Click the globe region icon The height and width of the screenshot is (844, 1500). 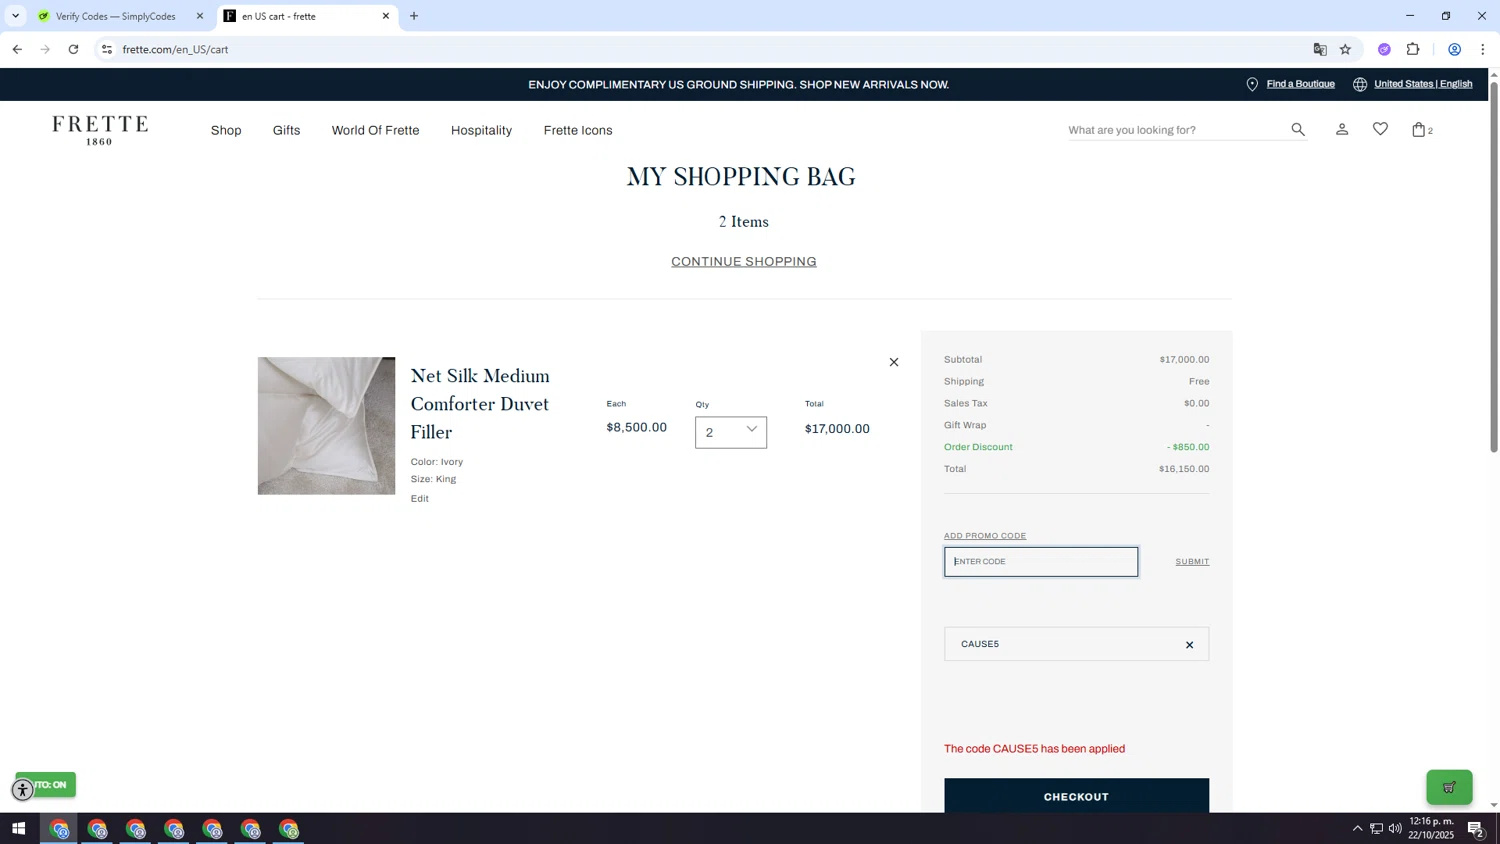tap(1360, 85)
